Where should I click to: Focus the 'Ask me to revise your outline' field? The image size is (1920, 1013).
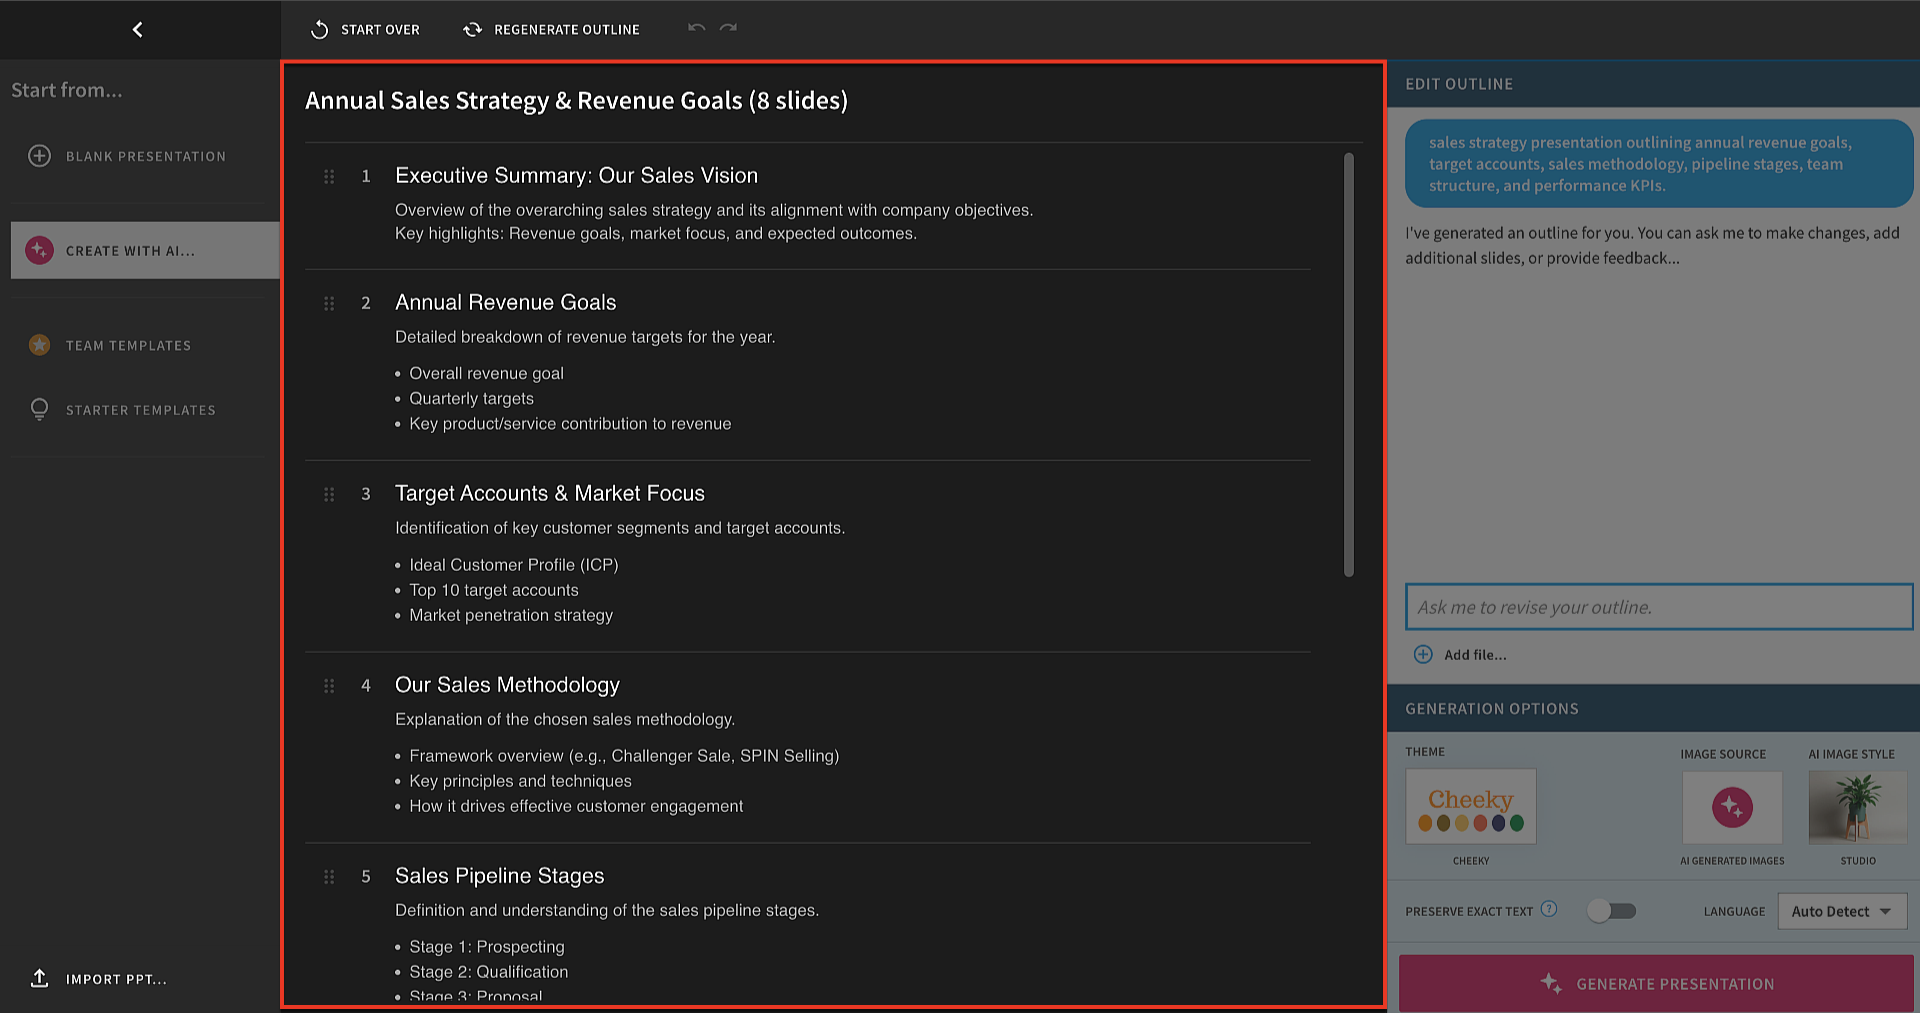point(1659,607)
